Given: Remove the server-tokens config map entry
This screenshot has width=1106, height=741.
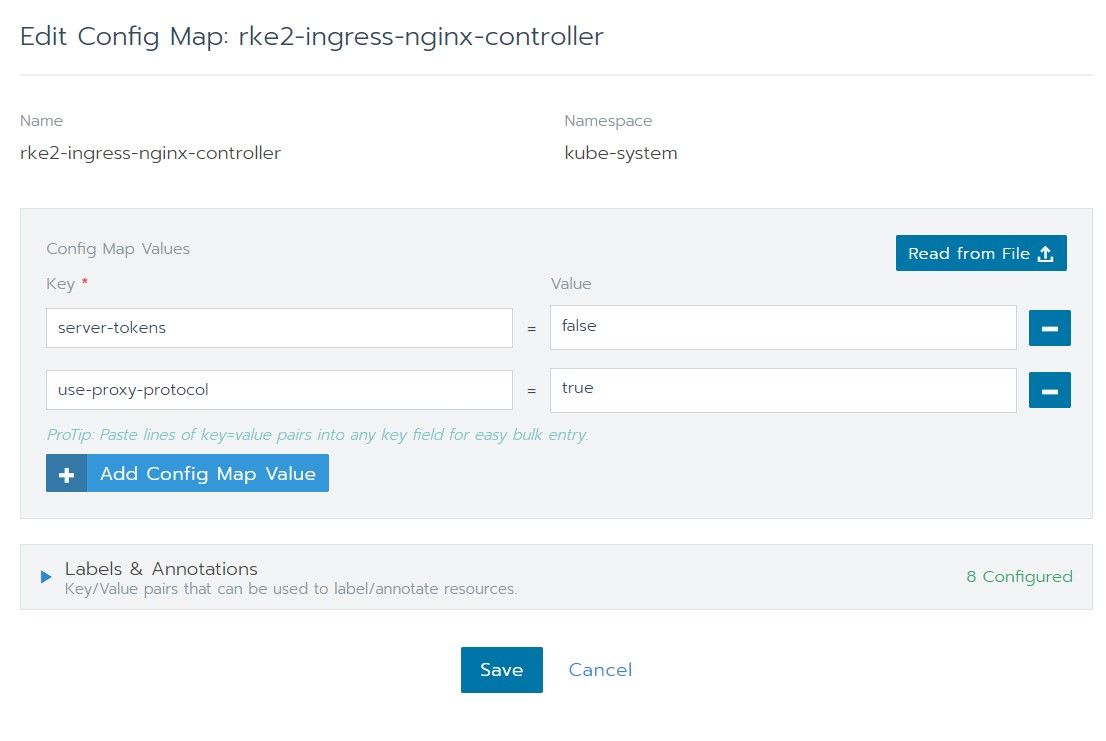Looking at the screenshot, I should (1050, 328).
